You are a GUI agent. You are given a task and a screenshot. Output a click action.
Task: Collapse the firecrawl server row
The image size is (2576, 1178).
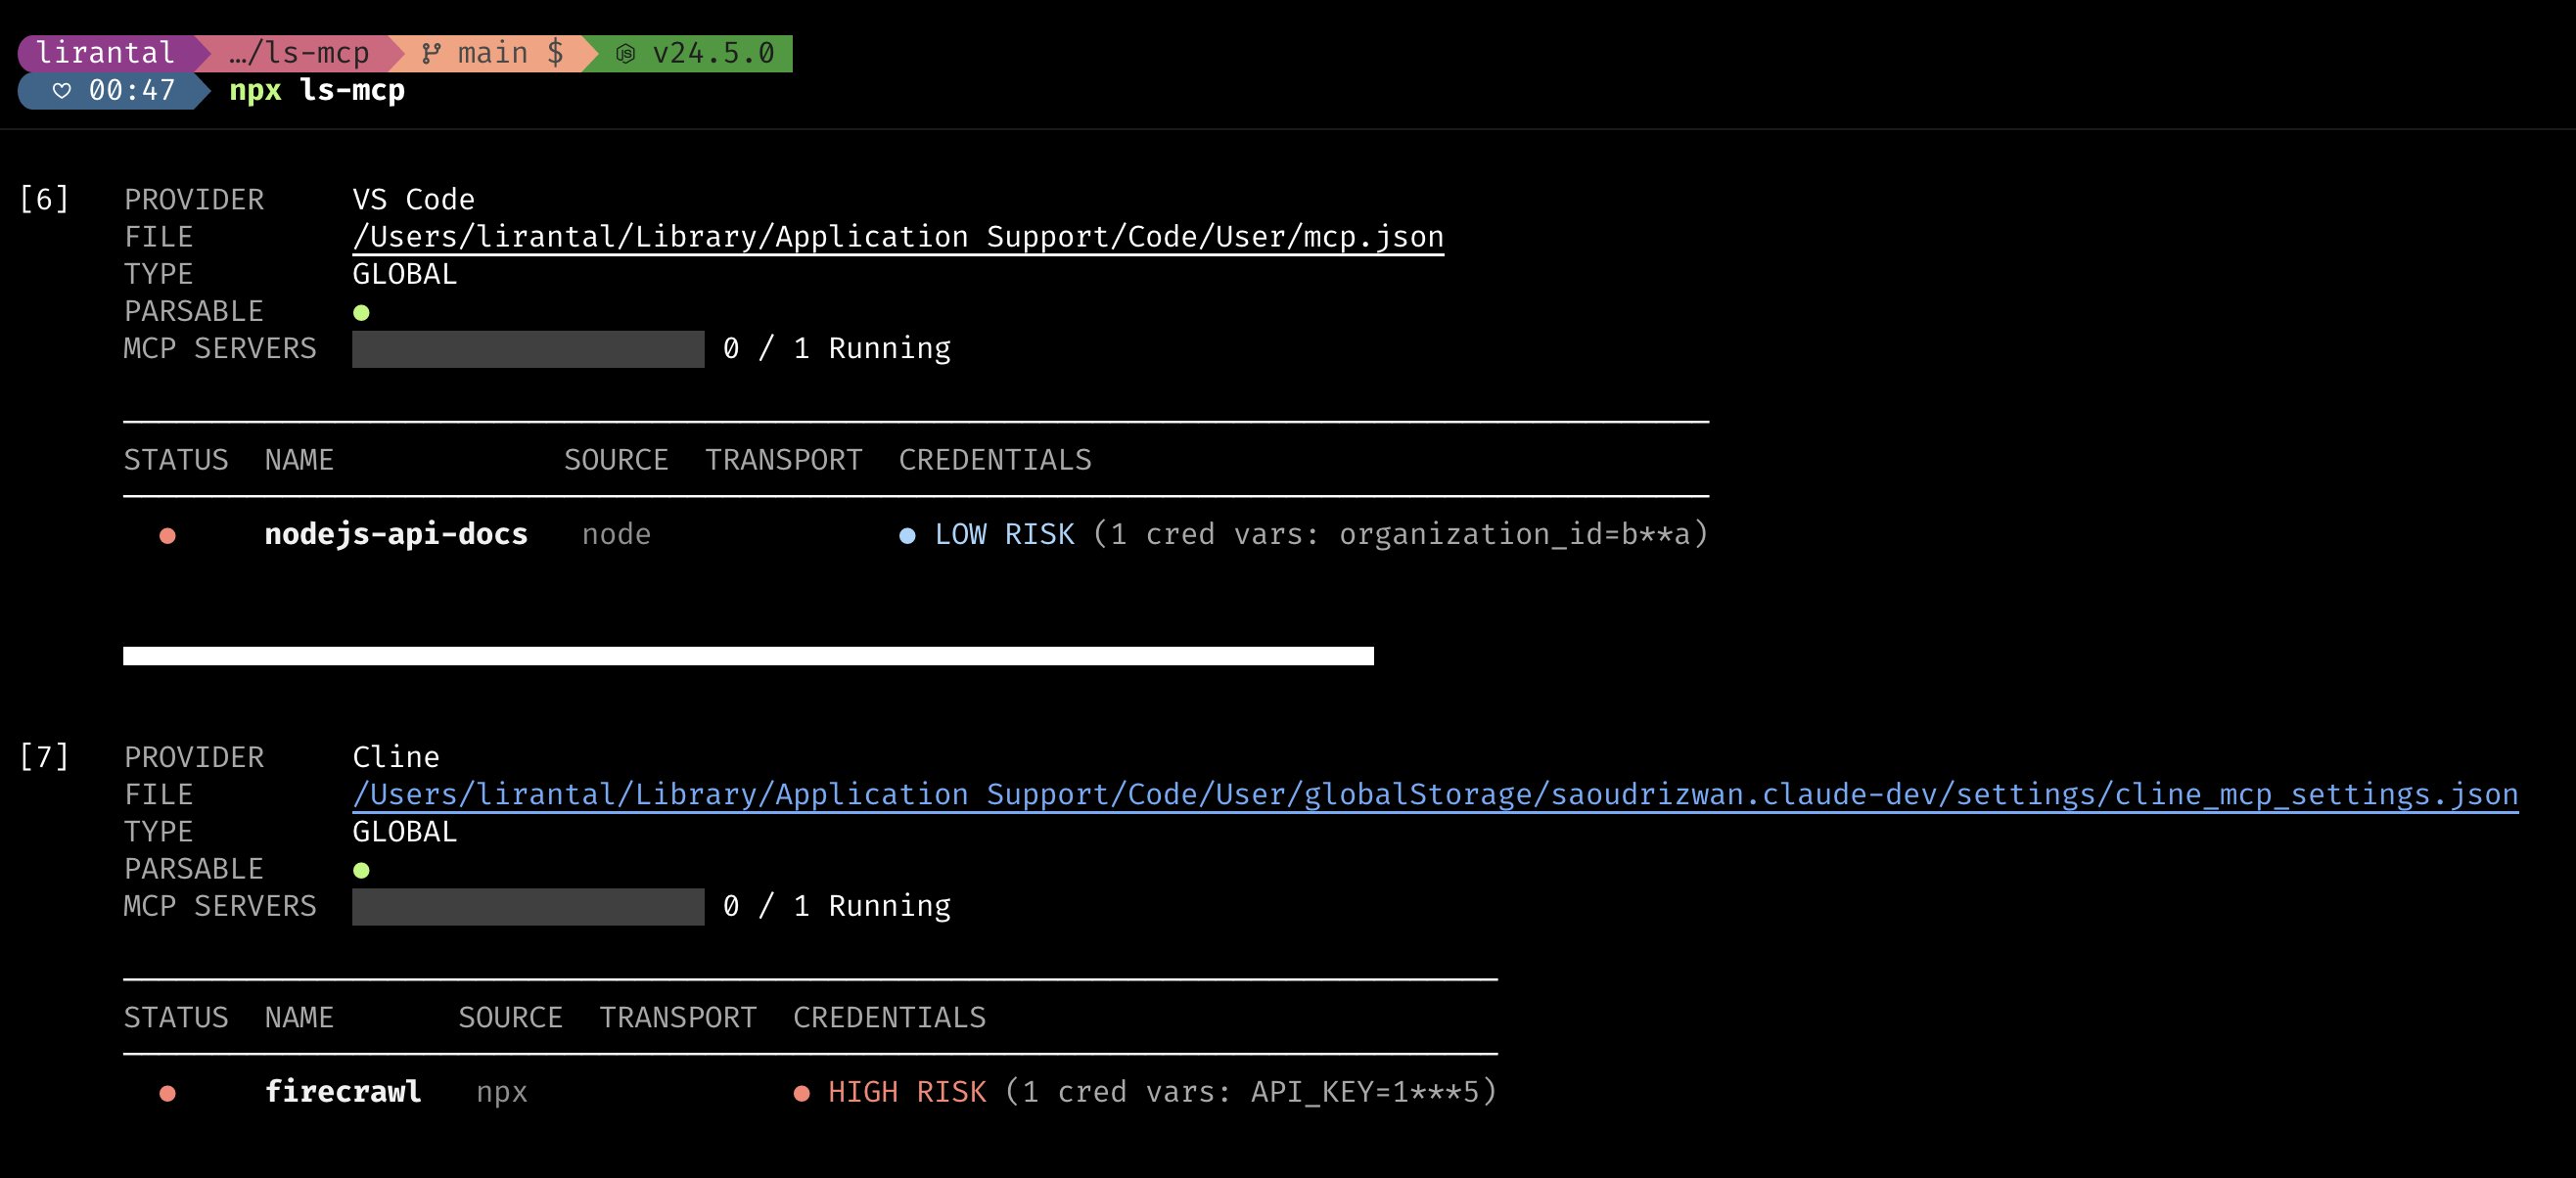tap(344, 1092)
